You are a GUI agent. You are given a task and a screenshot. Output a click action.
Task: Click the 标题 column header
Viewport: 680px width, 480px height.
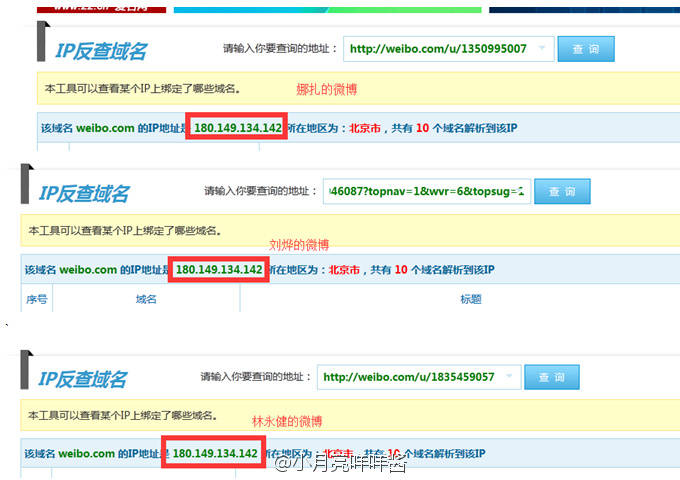point(471,299)
